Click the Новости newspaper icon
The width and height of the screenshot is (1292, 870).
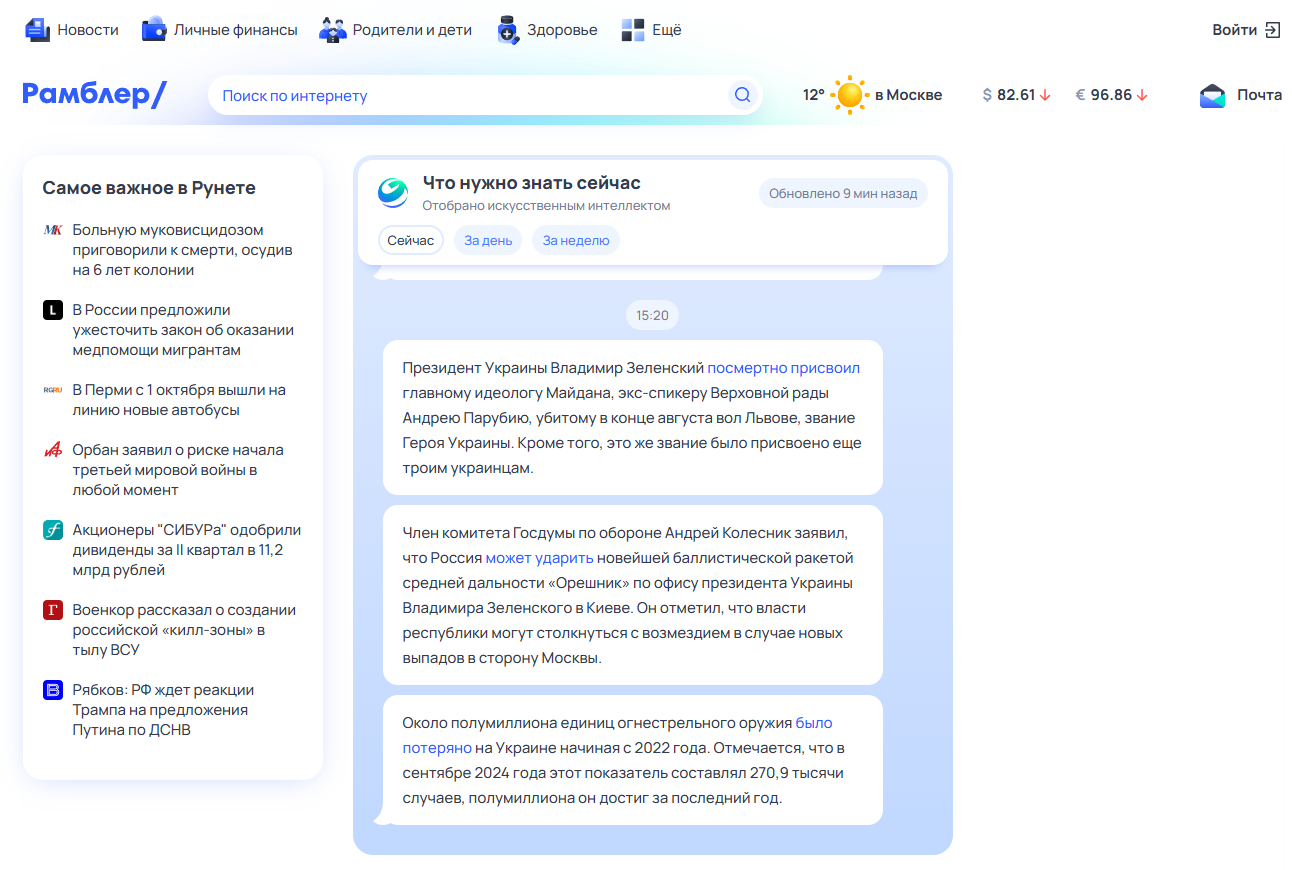tap(37, 30)
